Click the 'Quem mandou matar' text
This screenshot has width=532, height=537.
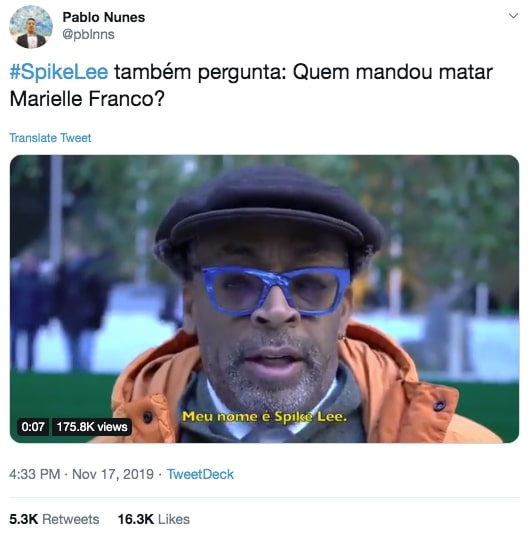coord(393,72)
